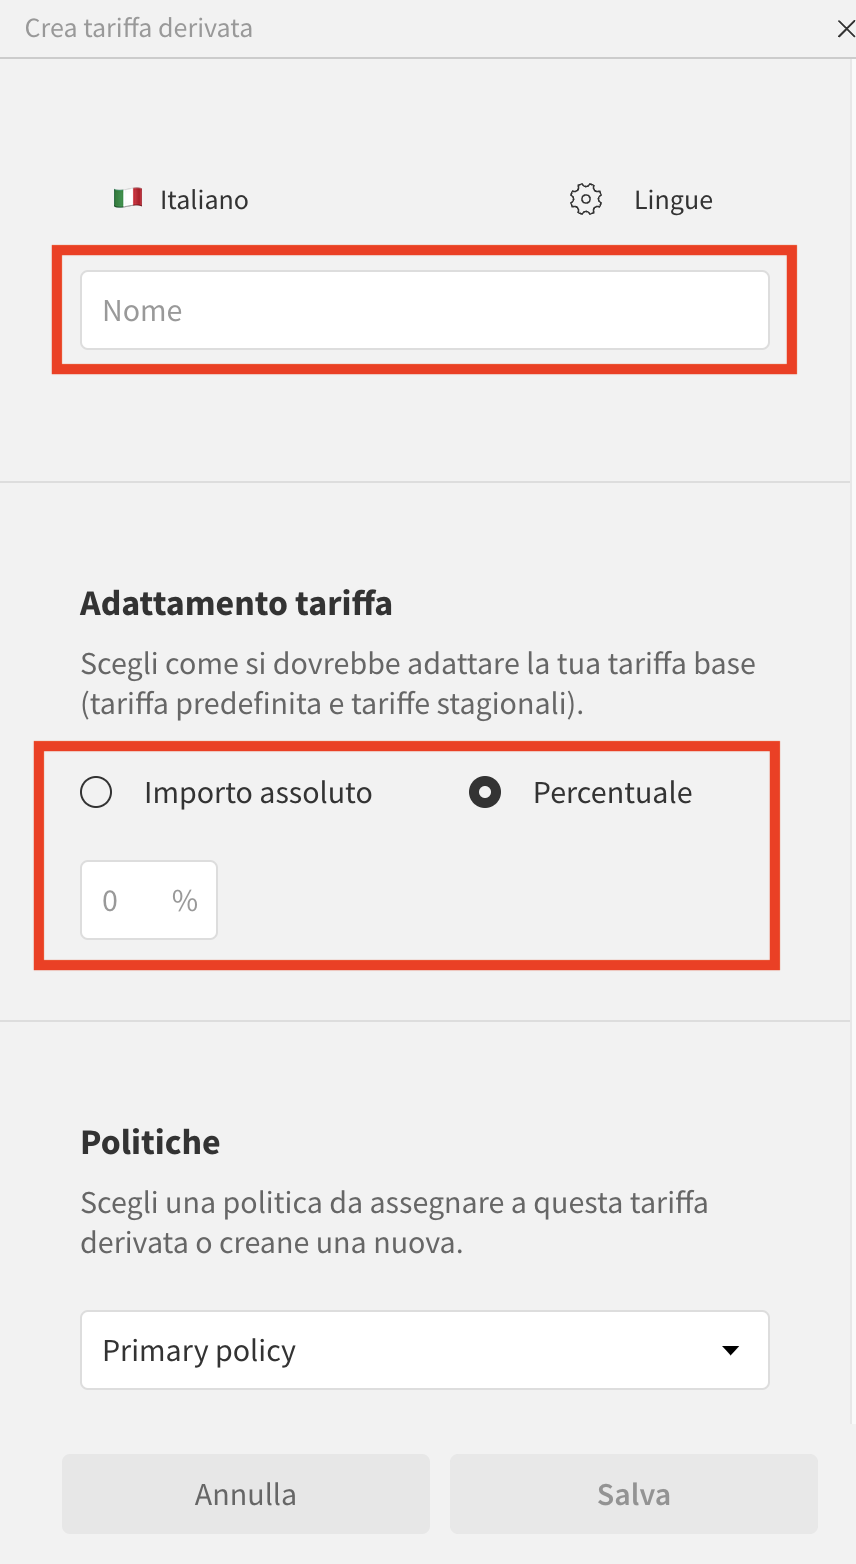856x1564 pixels.
Task: Focus the Nome input field
Action: [425, 310]
